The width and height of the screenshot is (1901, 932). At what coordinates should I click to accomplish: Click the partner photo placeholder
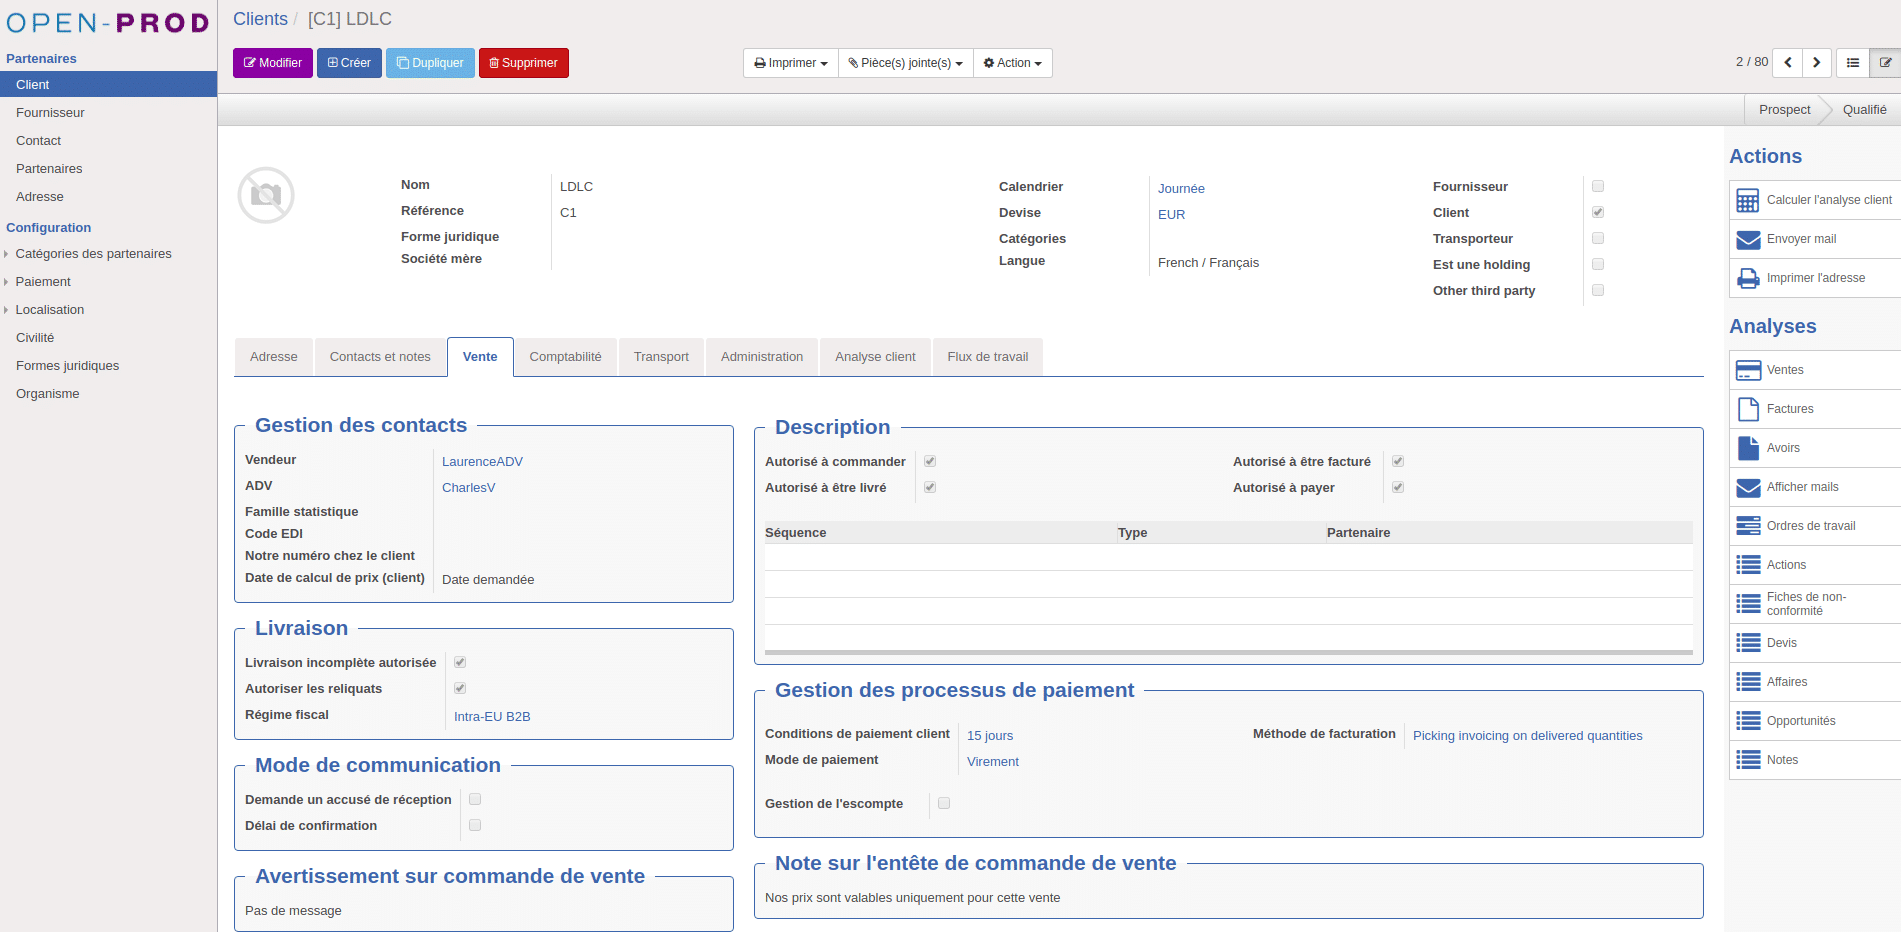[266, 195]
